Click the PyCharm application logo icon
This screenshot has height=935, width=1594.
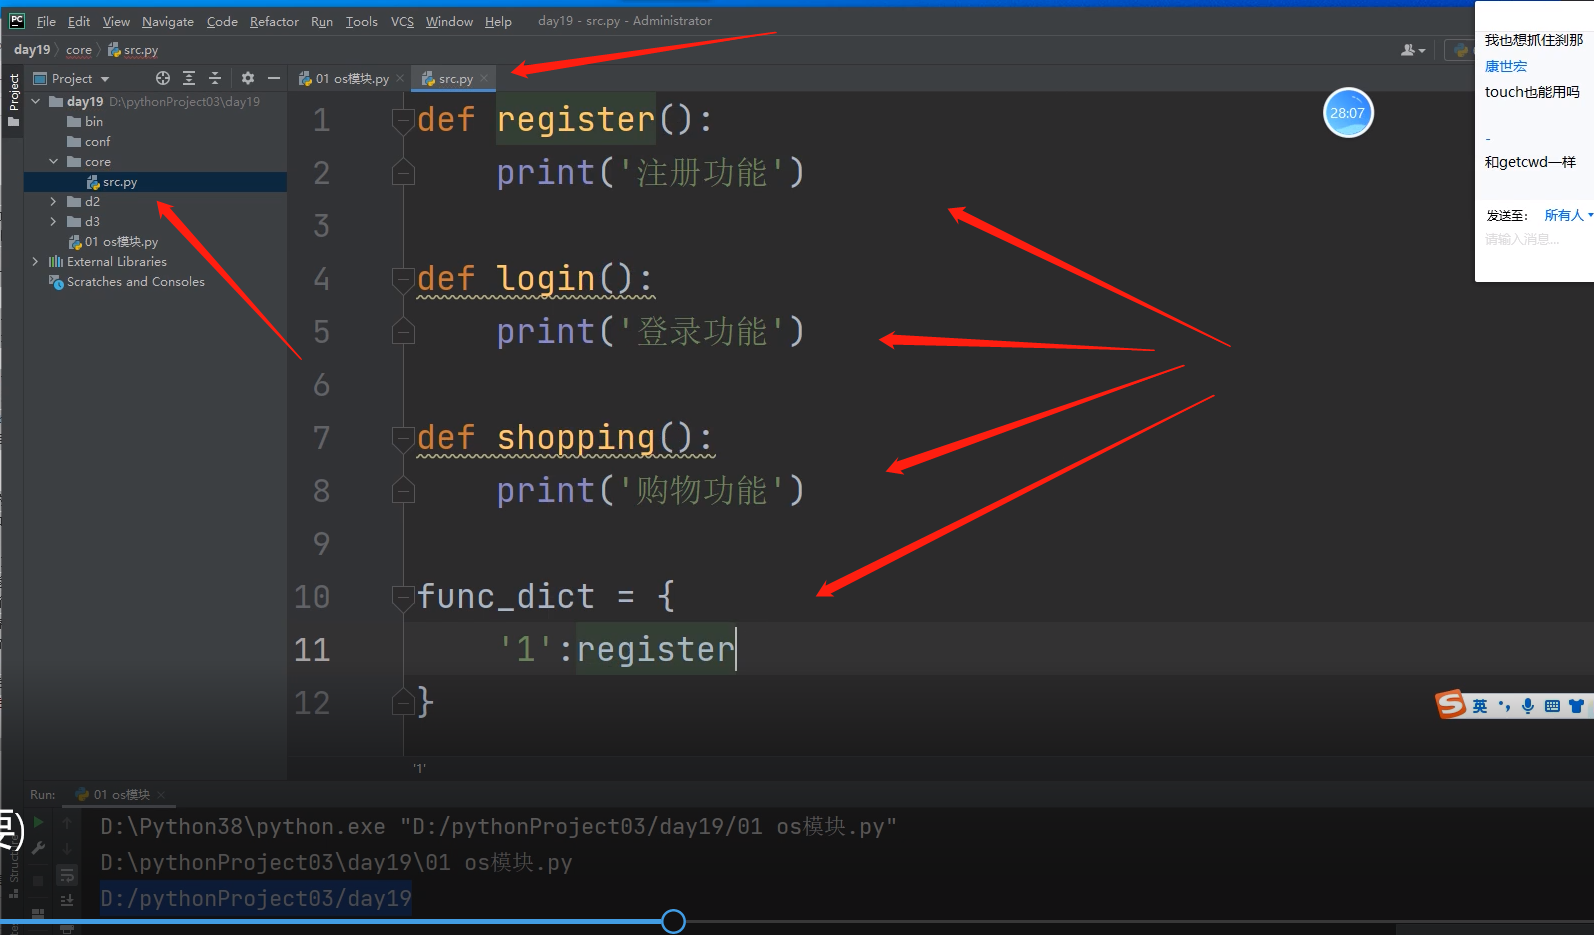(17, 20)
